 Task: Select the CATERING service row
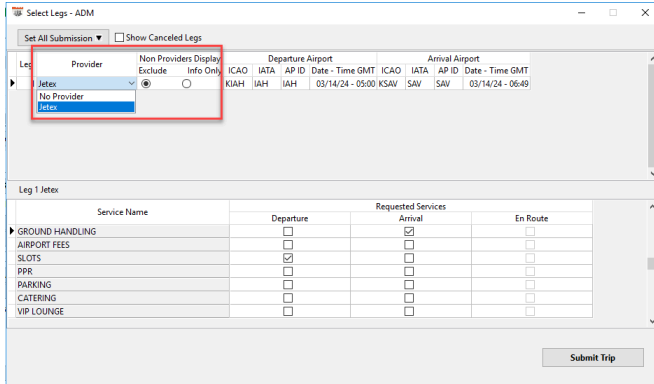[x=122, y=298]
